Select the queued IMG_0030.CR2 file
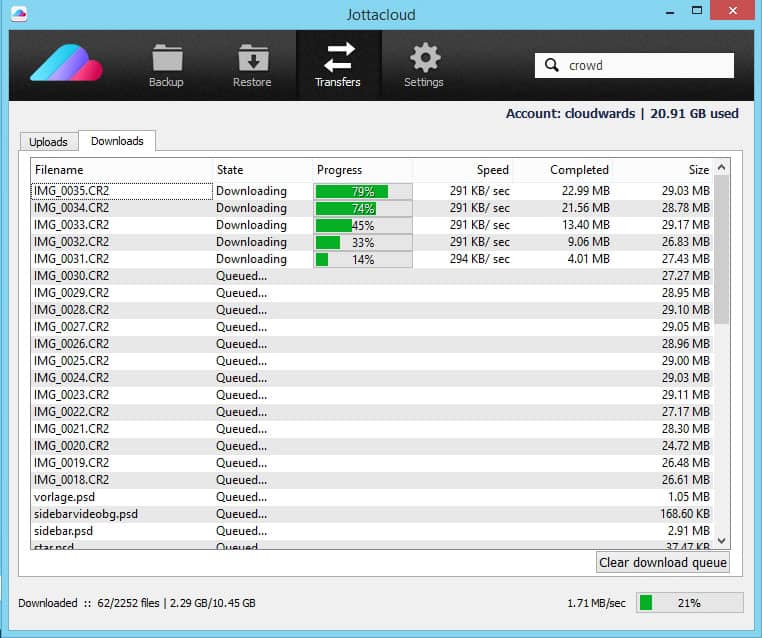Screen dimensions: 762x638 [372, 276]
